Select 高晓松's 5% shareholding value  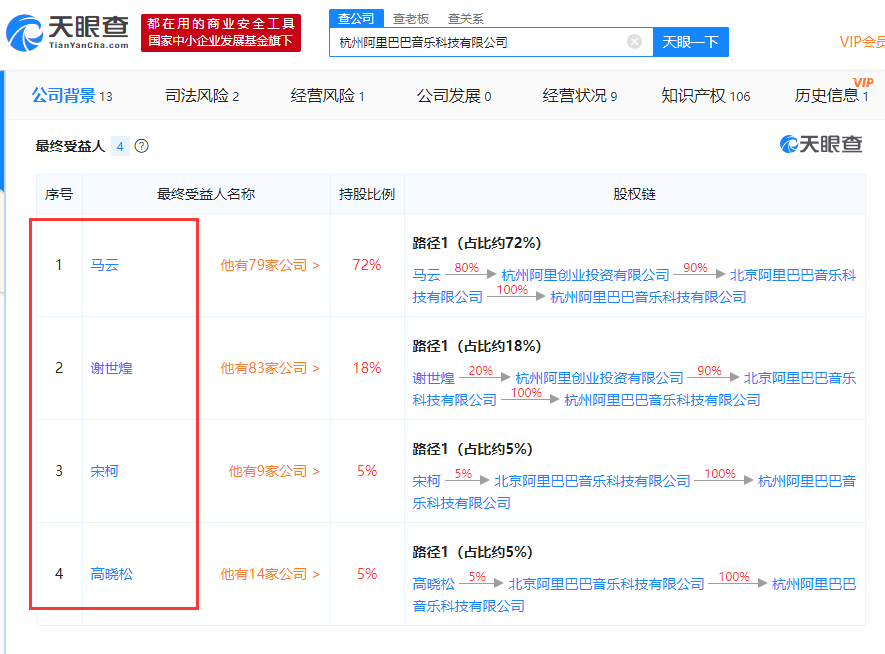[367, 574]
